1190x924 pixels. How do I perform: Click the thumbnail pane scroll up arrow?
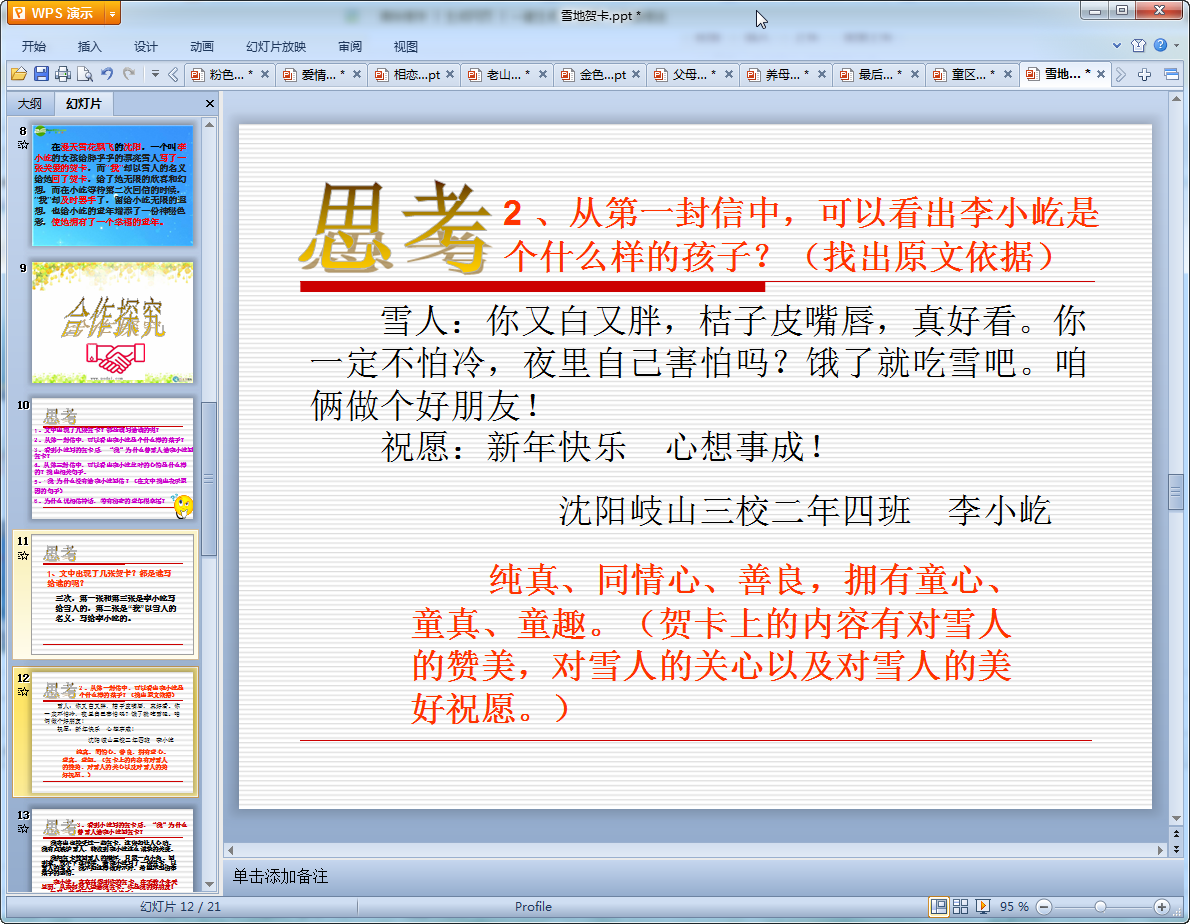point(209,124)
